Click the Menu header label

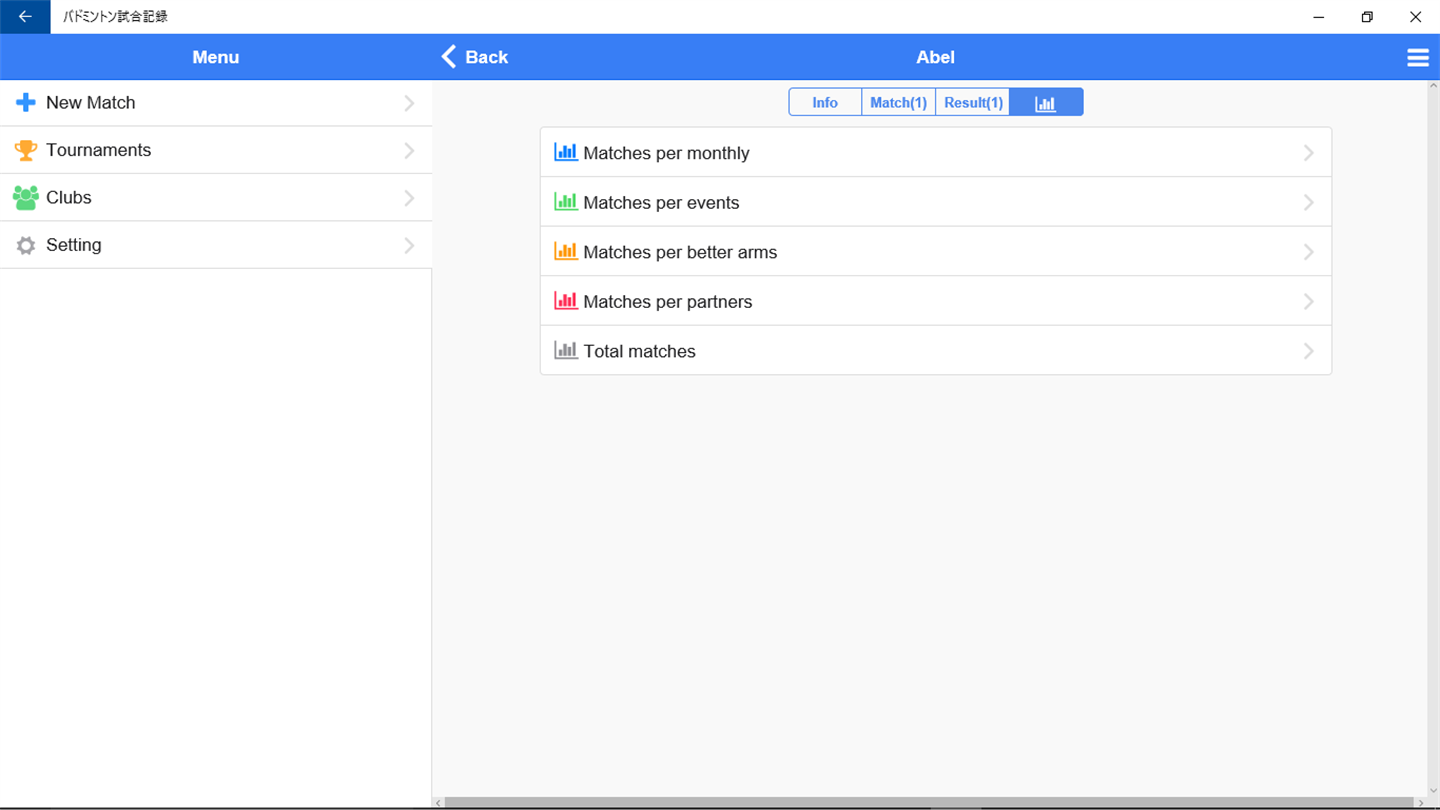pos(216,57)
